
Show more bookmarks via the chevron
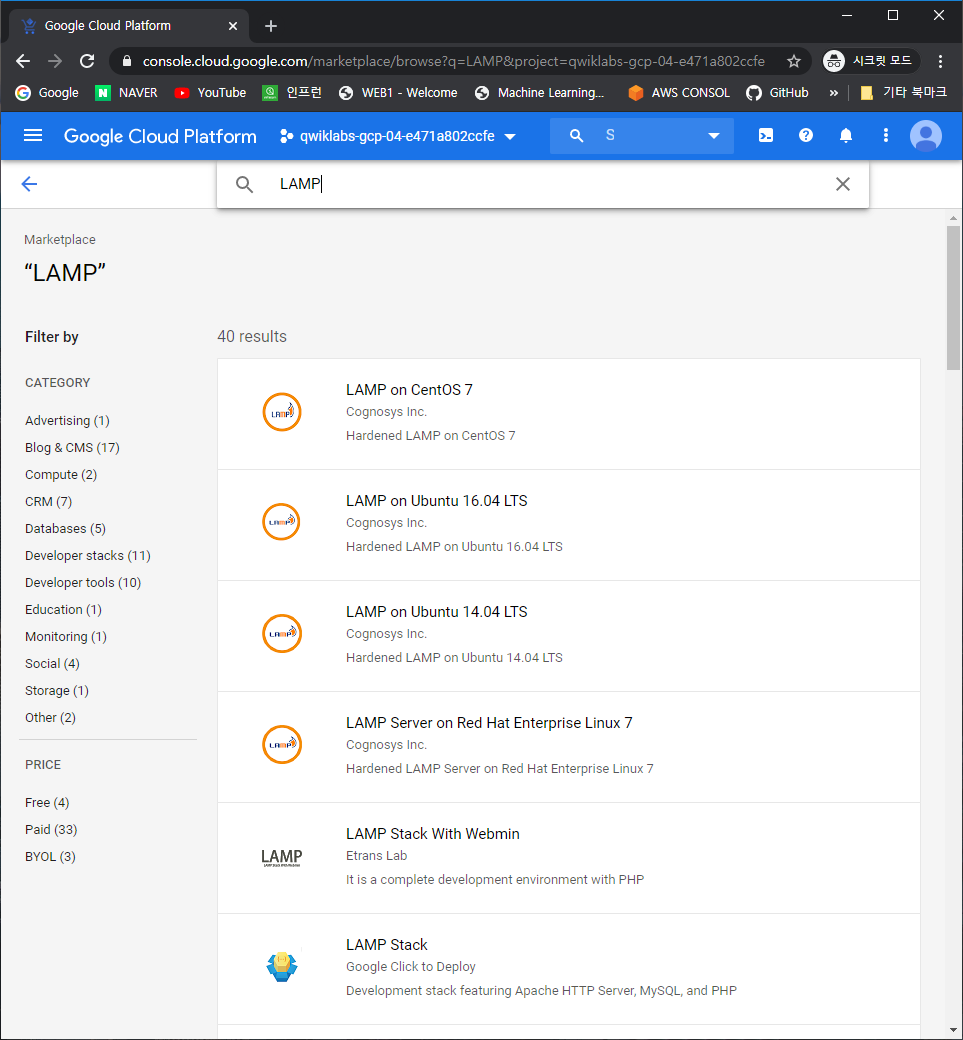pos(834,93)
